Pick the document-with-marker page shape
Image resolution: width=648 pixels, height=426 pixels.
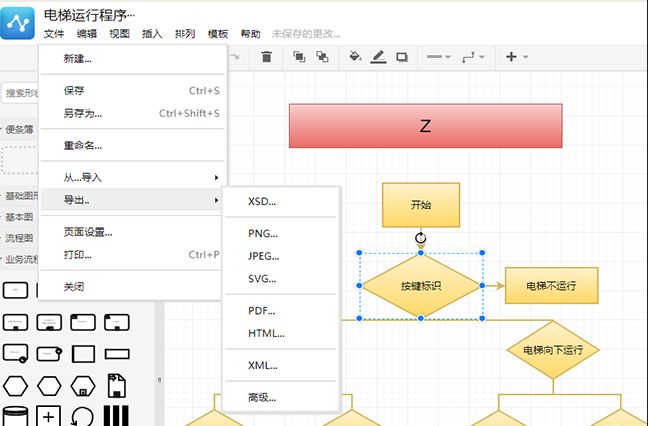[117, 386]
